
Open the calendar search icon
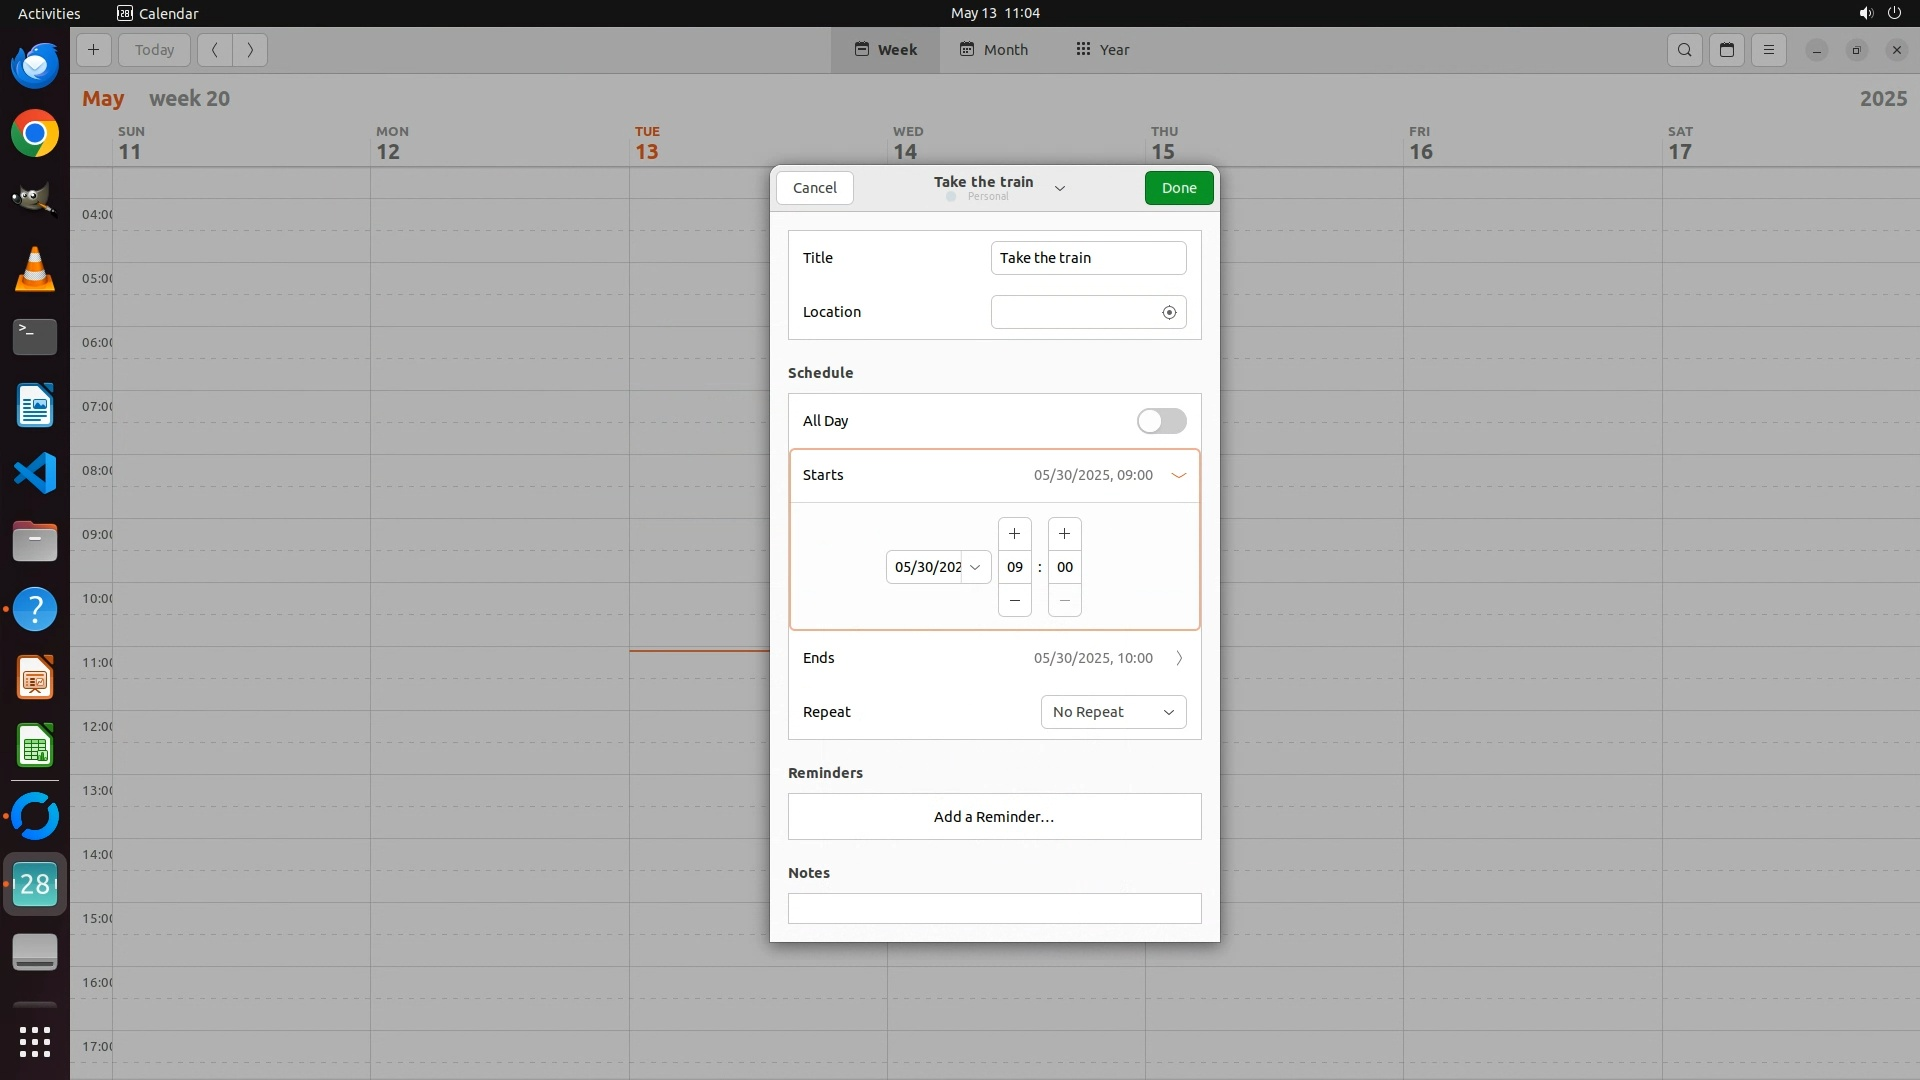[1685, 50]
